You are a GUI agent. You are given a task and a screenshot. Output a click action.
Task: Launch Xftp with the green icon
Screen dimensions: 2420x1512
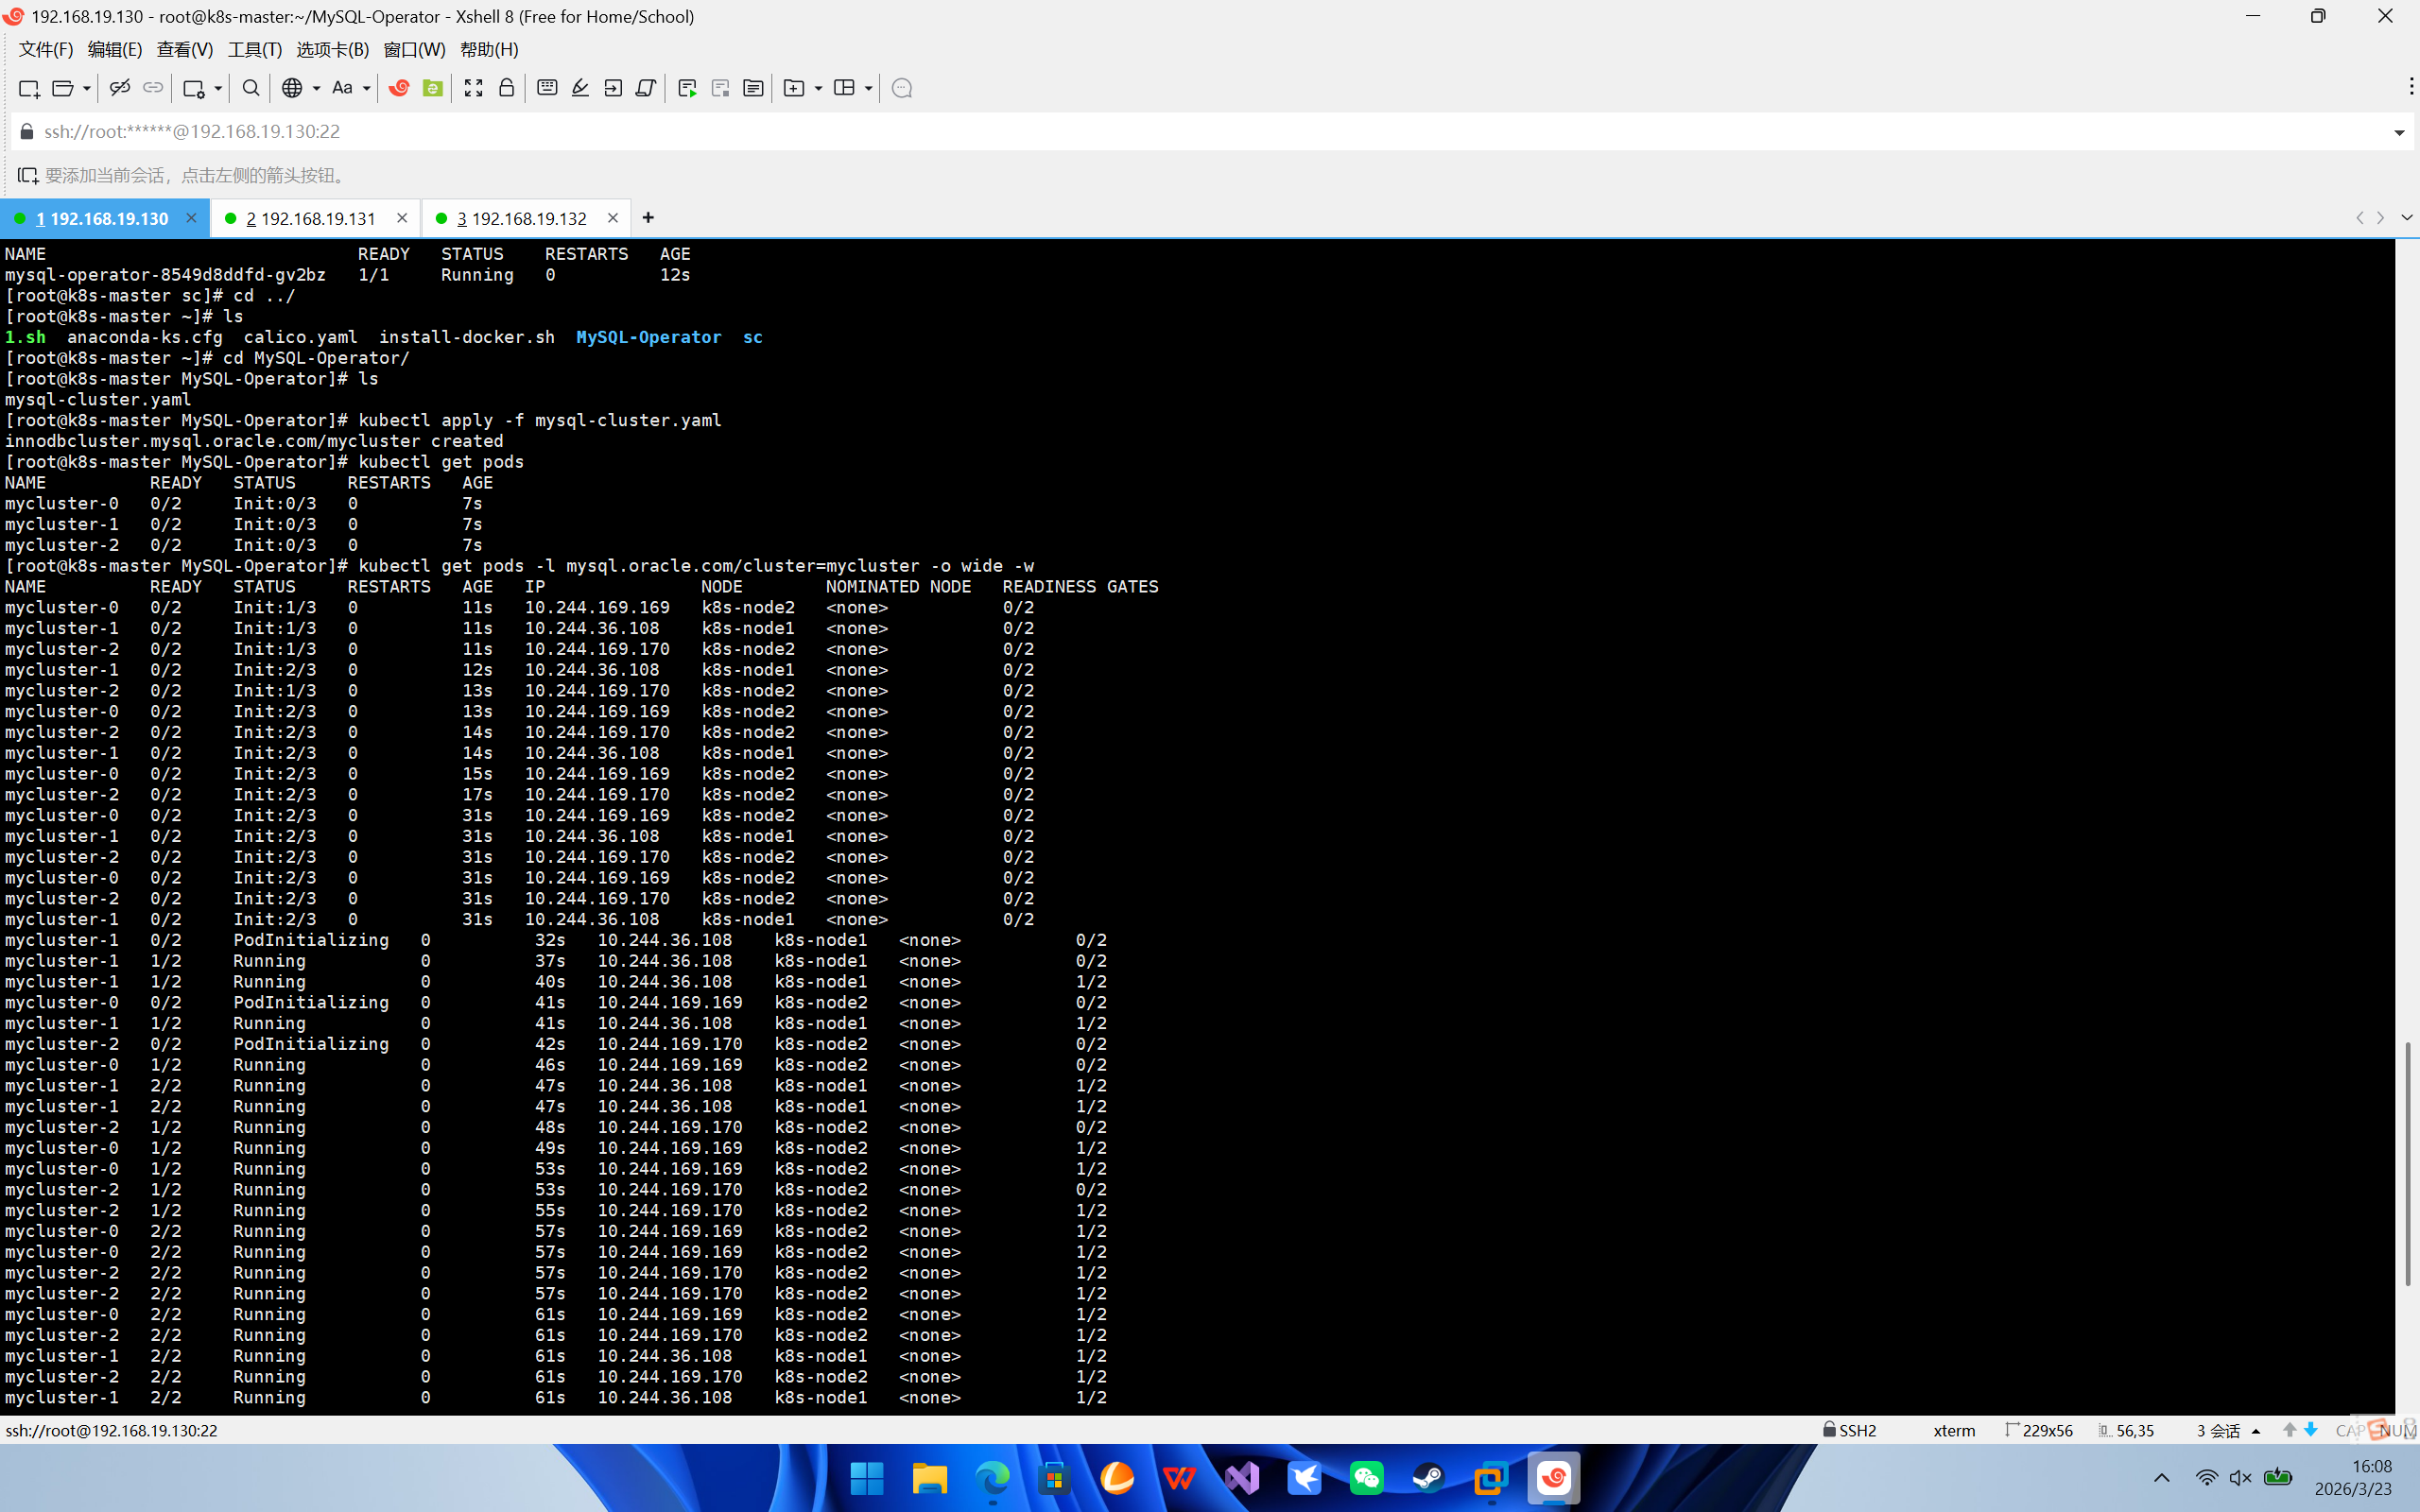tap(432, 88)
